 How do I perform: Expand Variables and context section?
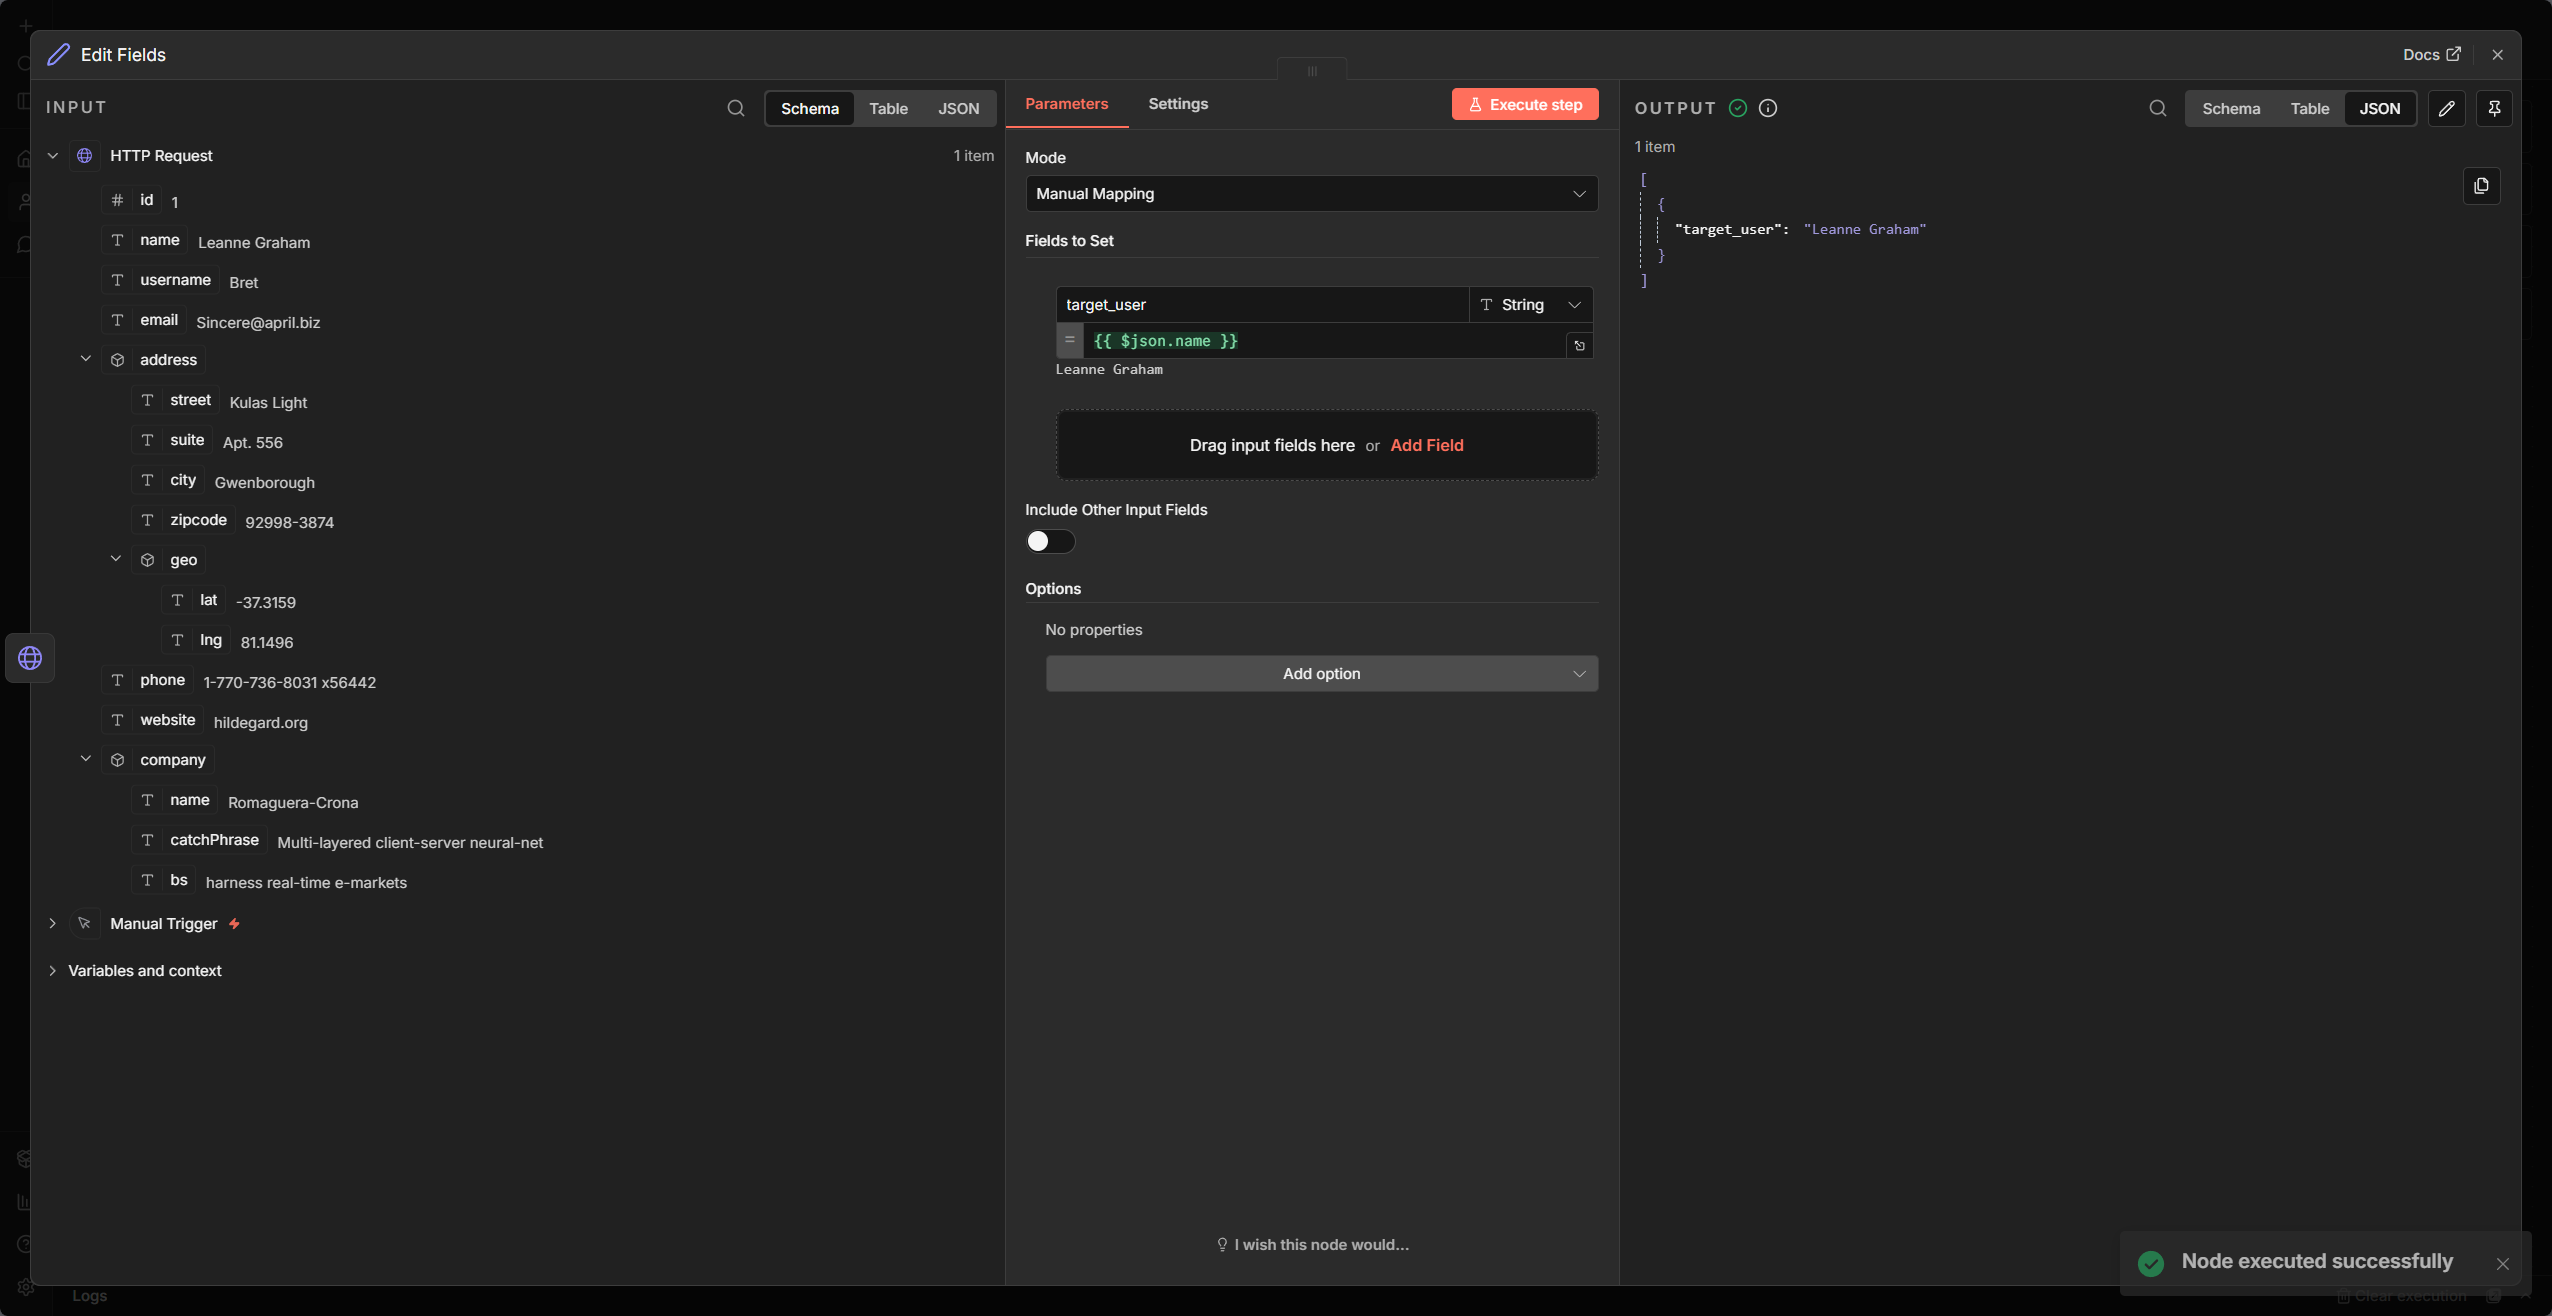[53, 971]
